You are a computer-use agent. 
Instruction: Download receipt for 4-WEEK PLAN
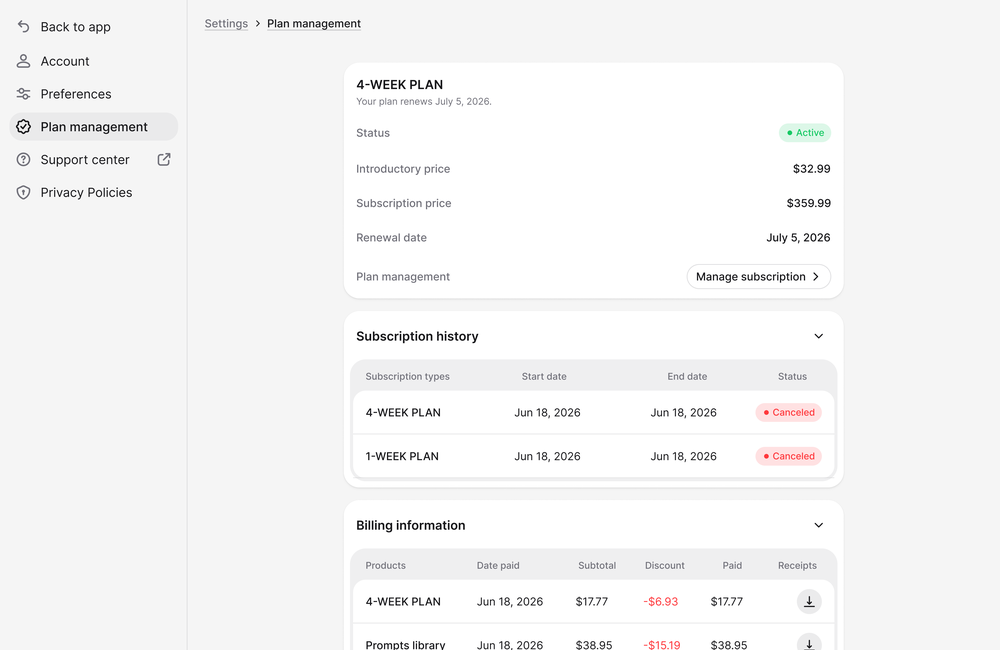[809, 602]
